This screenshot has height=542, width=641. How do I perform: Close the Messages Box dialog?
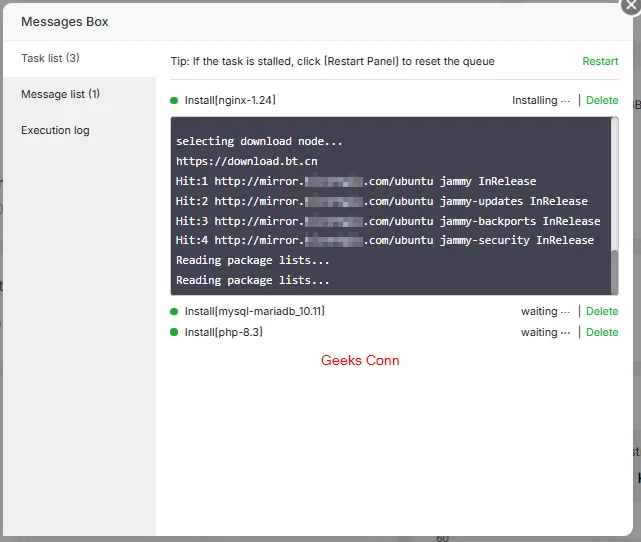pos(631,5)
